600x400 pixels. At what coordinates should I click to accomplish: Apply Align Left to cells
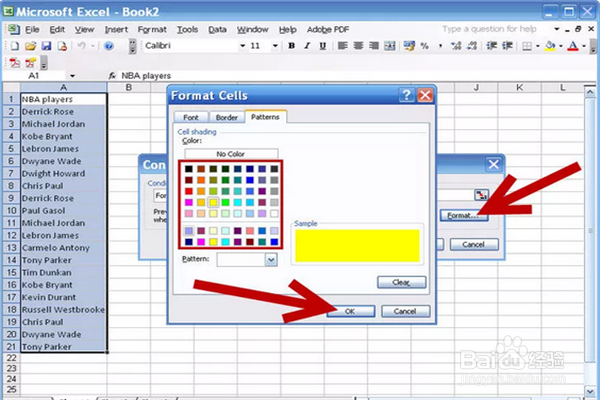coord(342,46)
